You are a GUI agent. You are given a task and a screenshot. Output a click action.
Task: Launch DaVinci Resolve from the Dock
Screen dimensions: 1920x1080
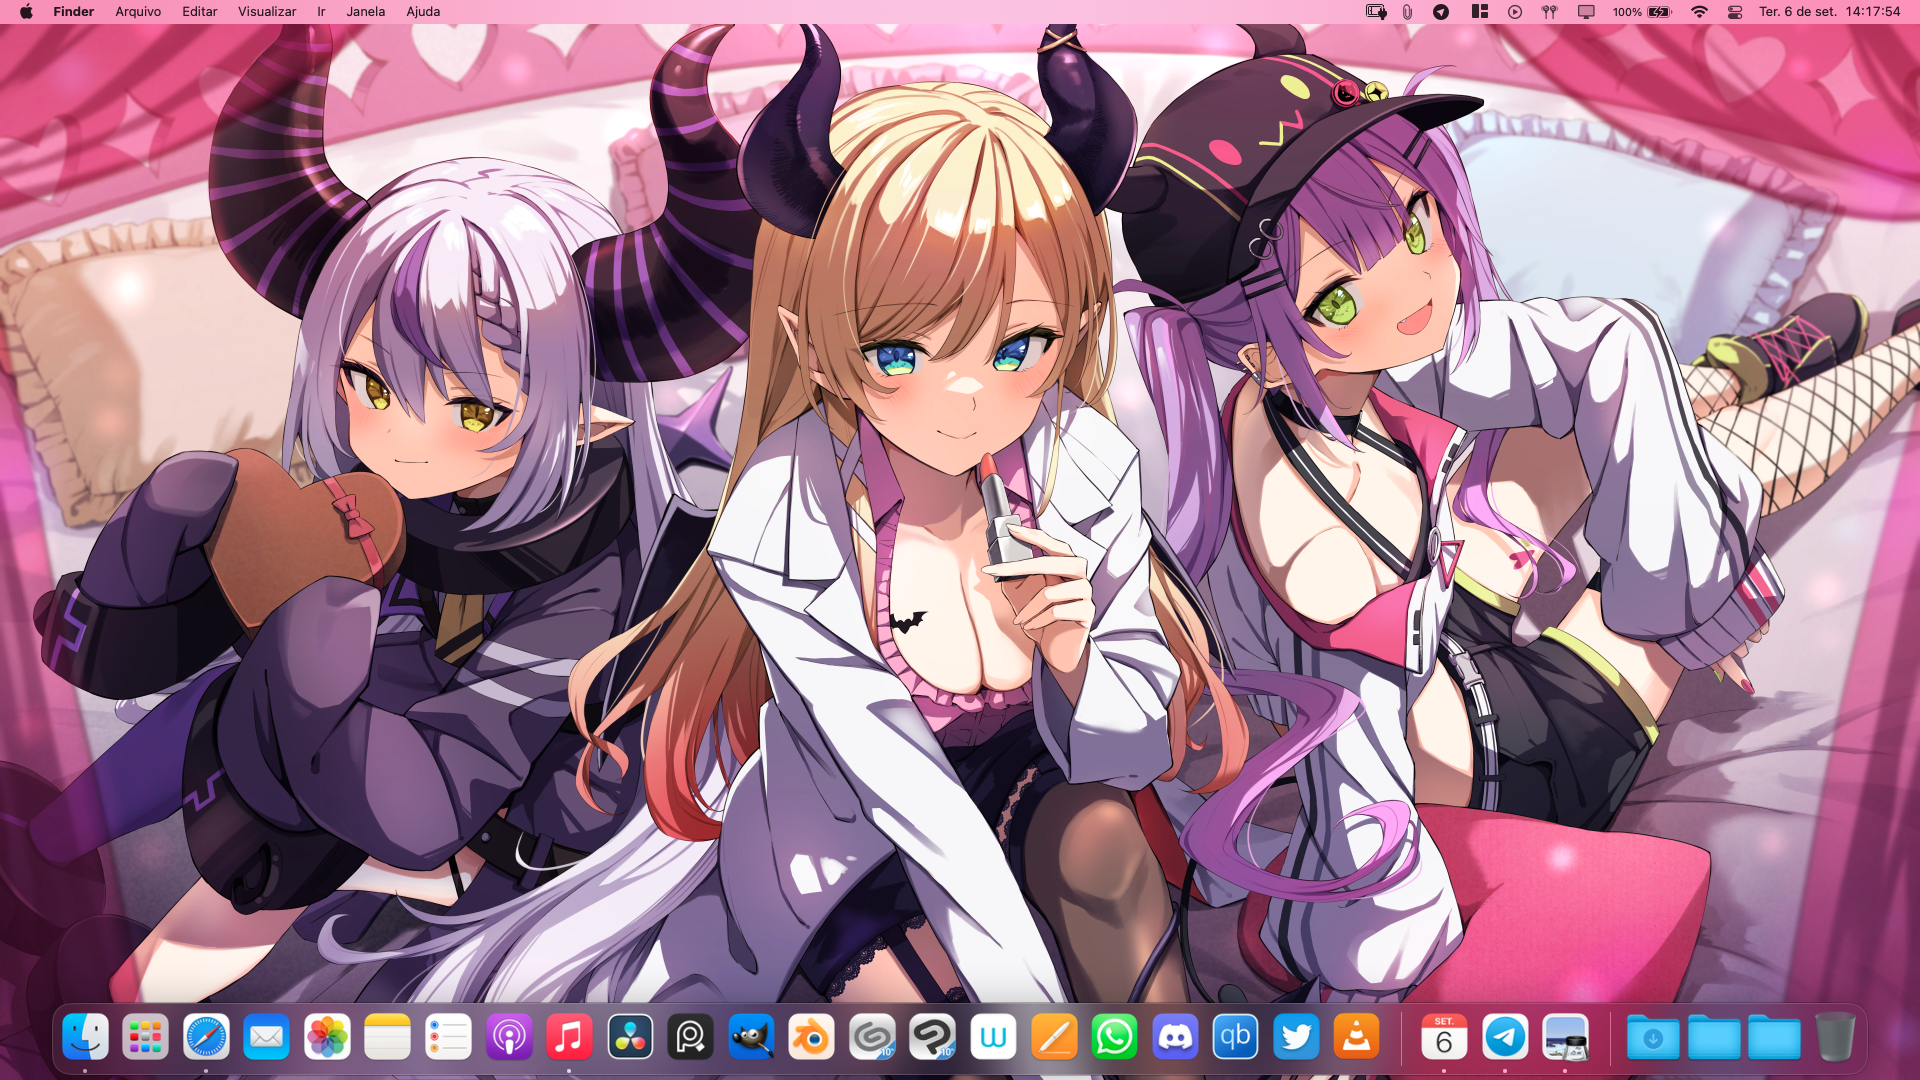630,1037
